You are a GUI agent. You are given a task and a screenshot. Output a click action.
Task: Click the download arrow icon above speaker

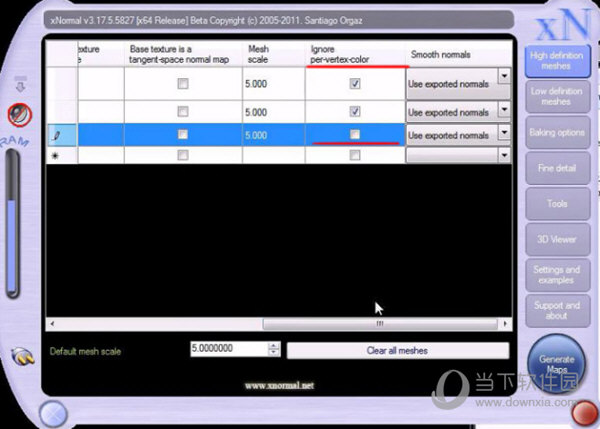point(21,84)
